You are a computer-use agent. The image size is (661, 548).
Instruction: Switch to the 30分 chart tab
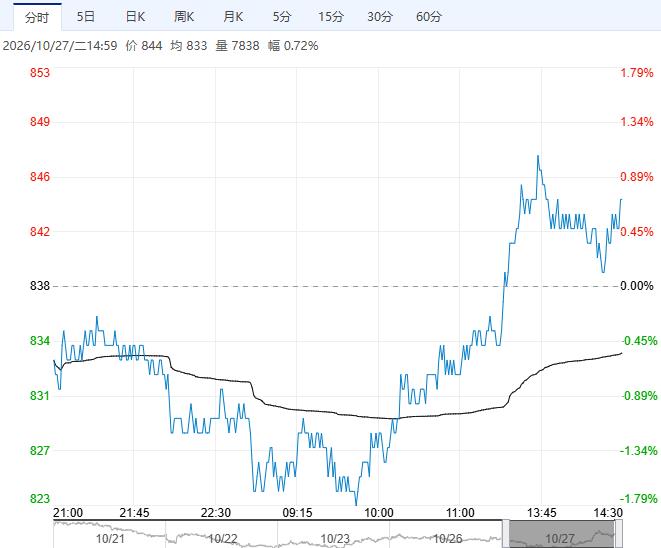point(379,17)
